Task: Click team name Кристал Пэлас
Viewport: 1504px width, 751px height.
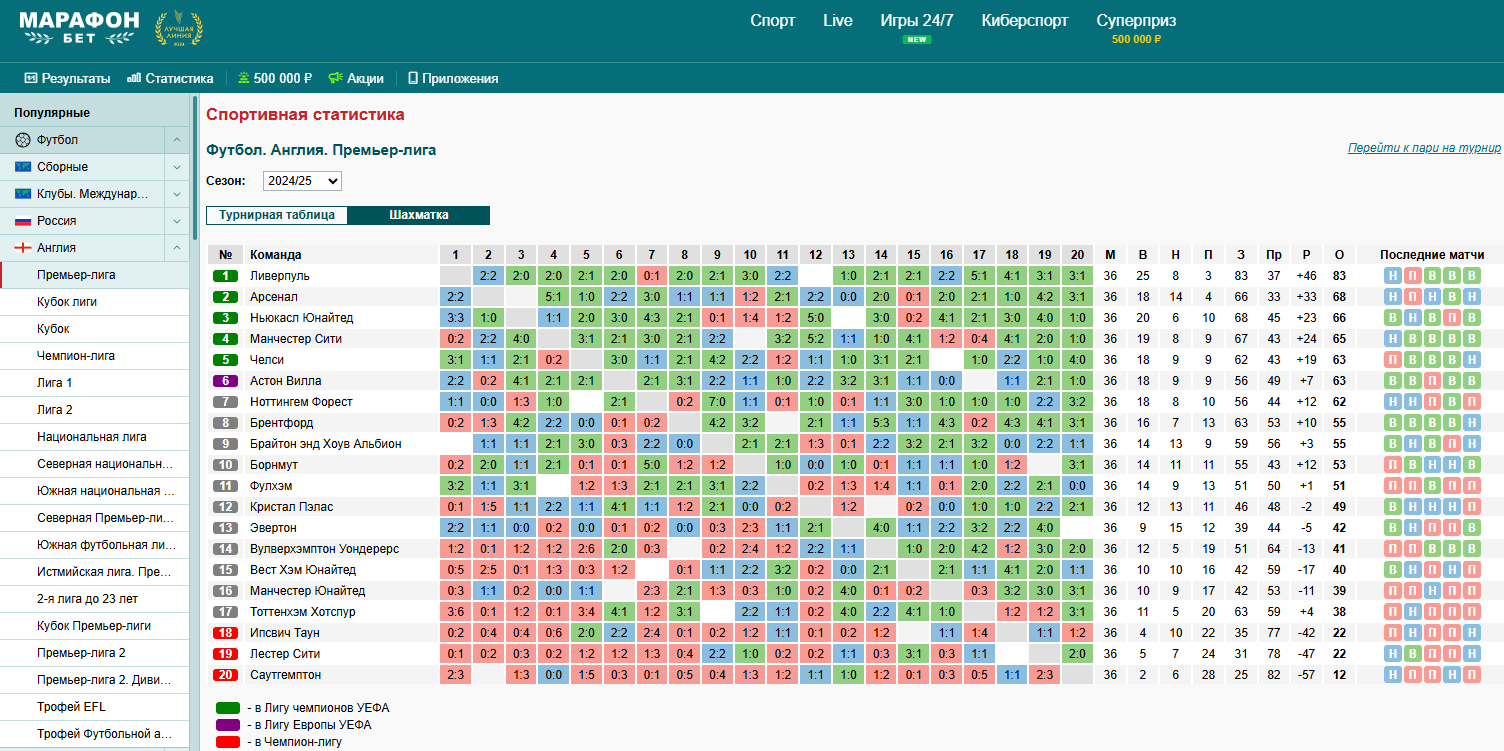Action: [292, 507]
